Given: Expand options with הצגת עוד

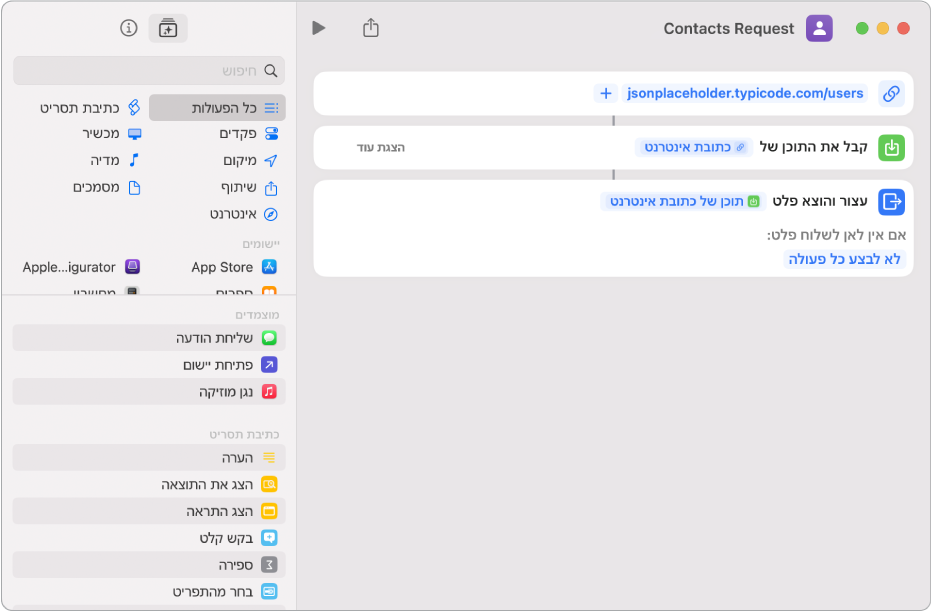Looking at the screenshot, I should [381, 147].
